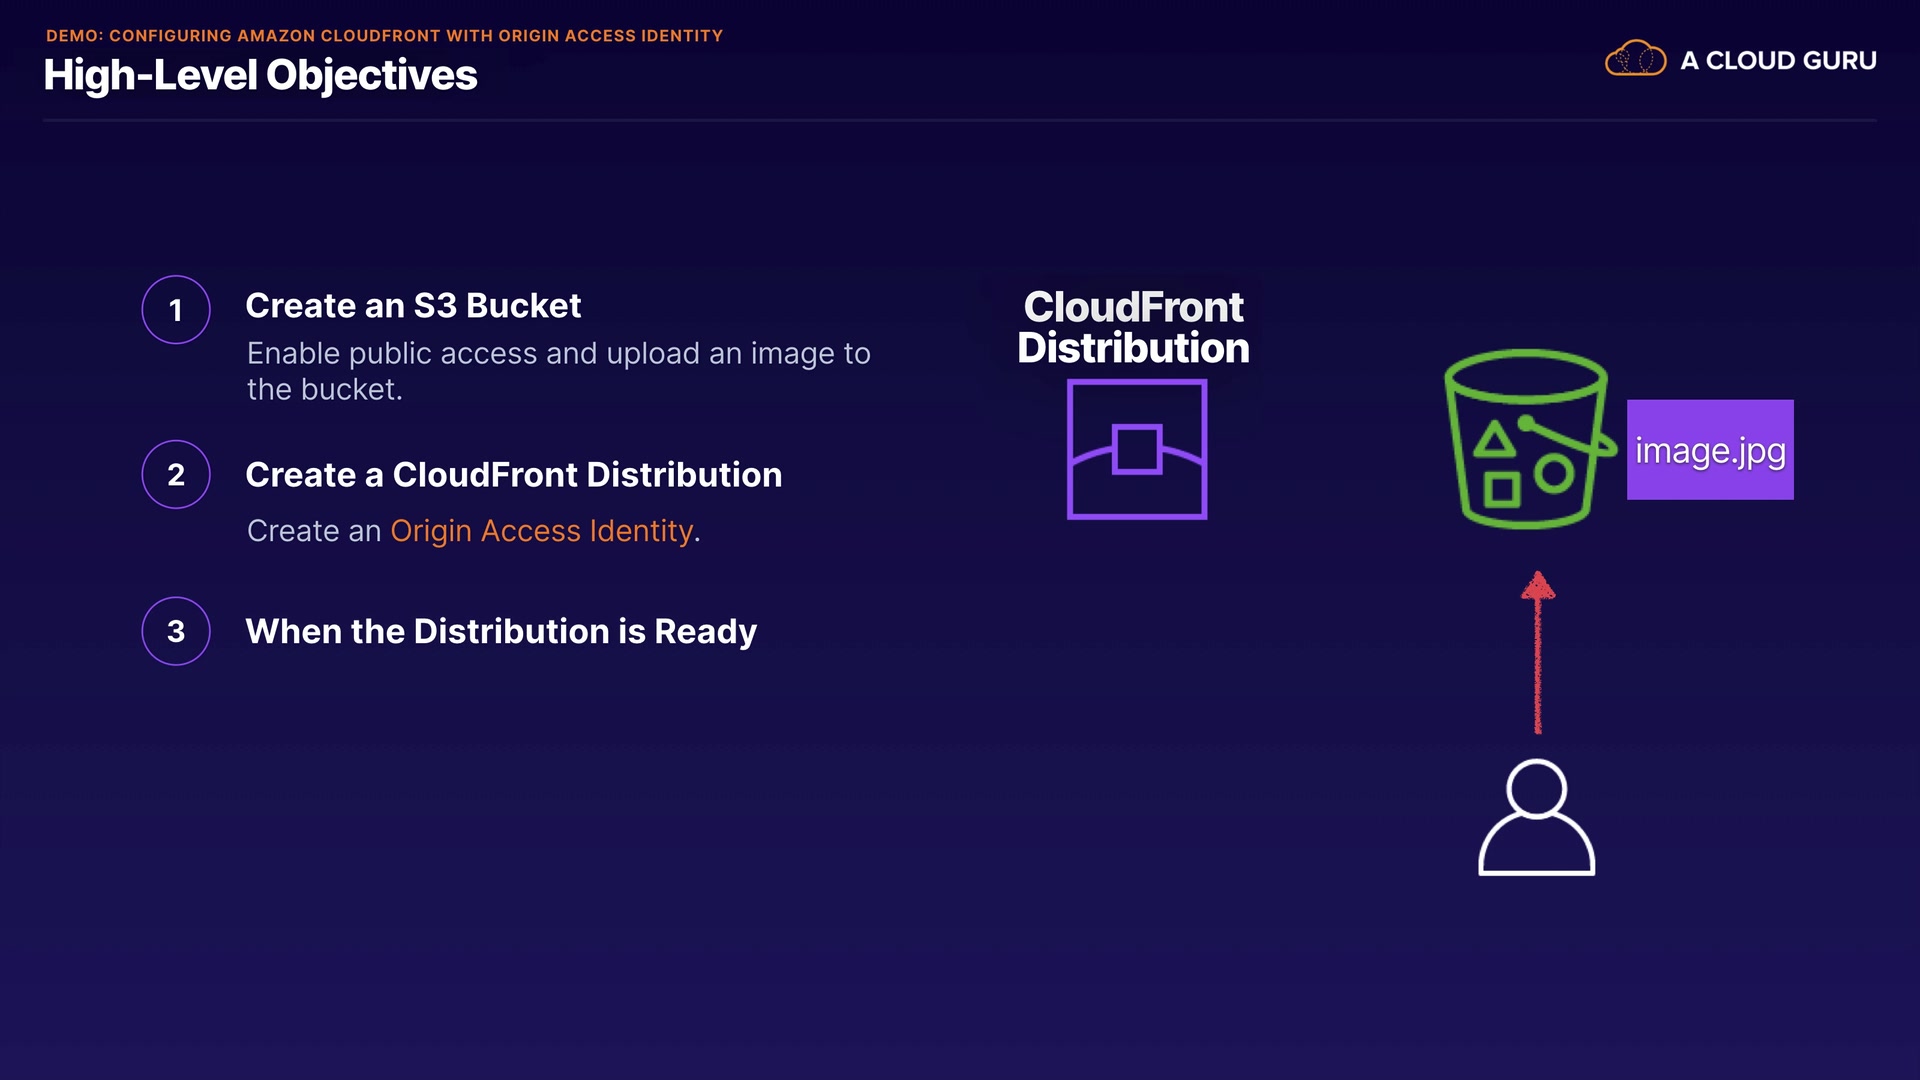
Task: Click the High-Level Objectives title
Action: [x=260, y=76]
